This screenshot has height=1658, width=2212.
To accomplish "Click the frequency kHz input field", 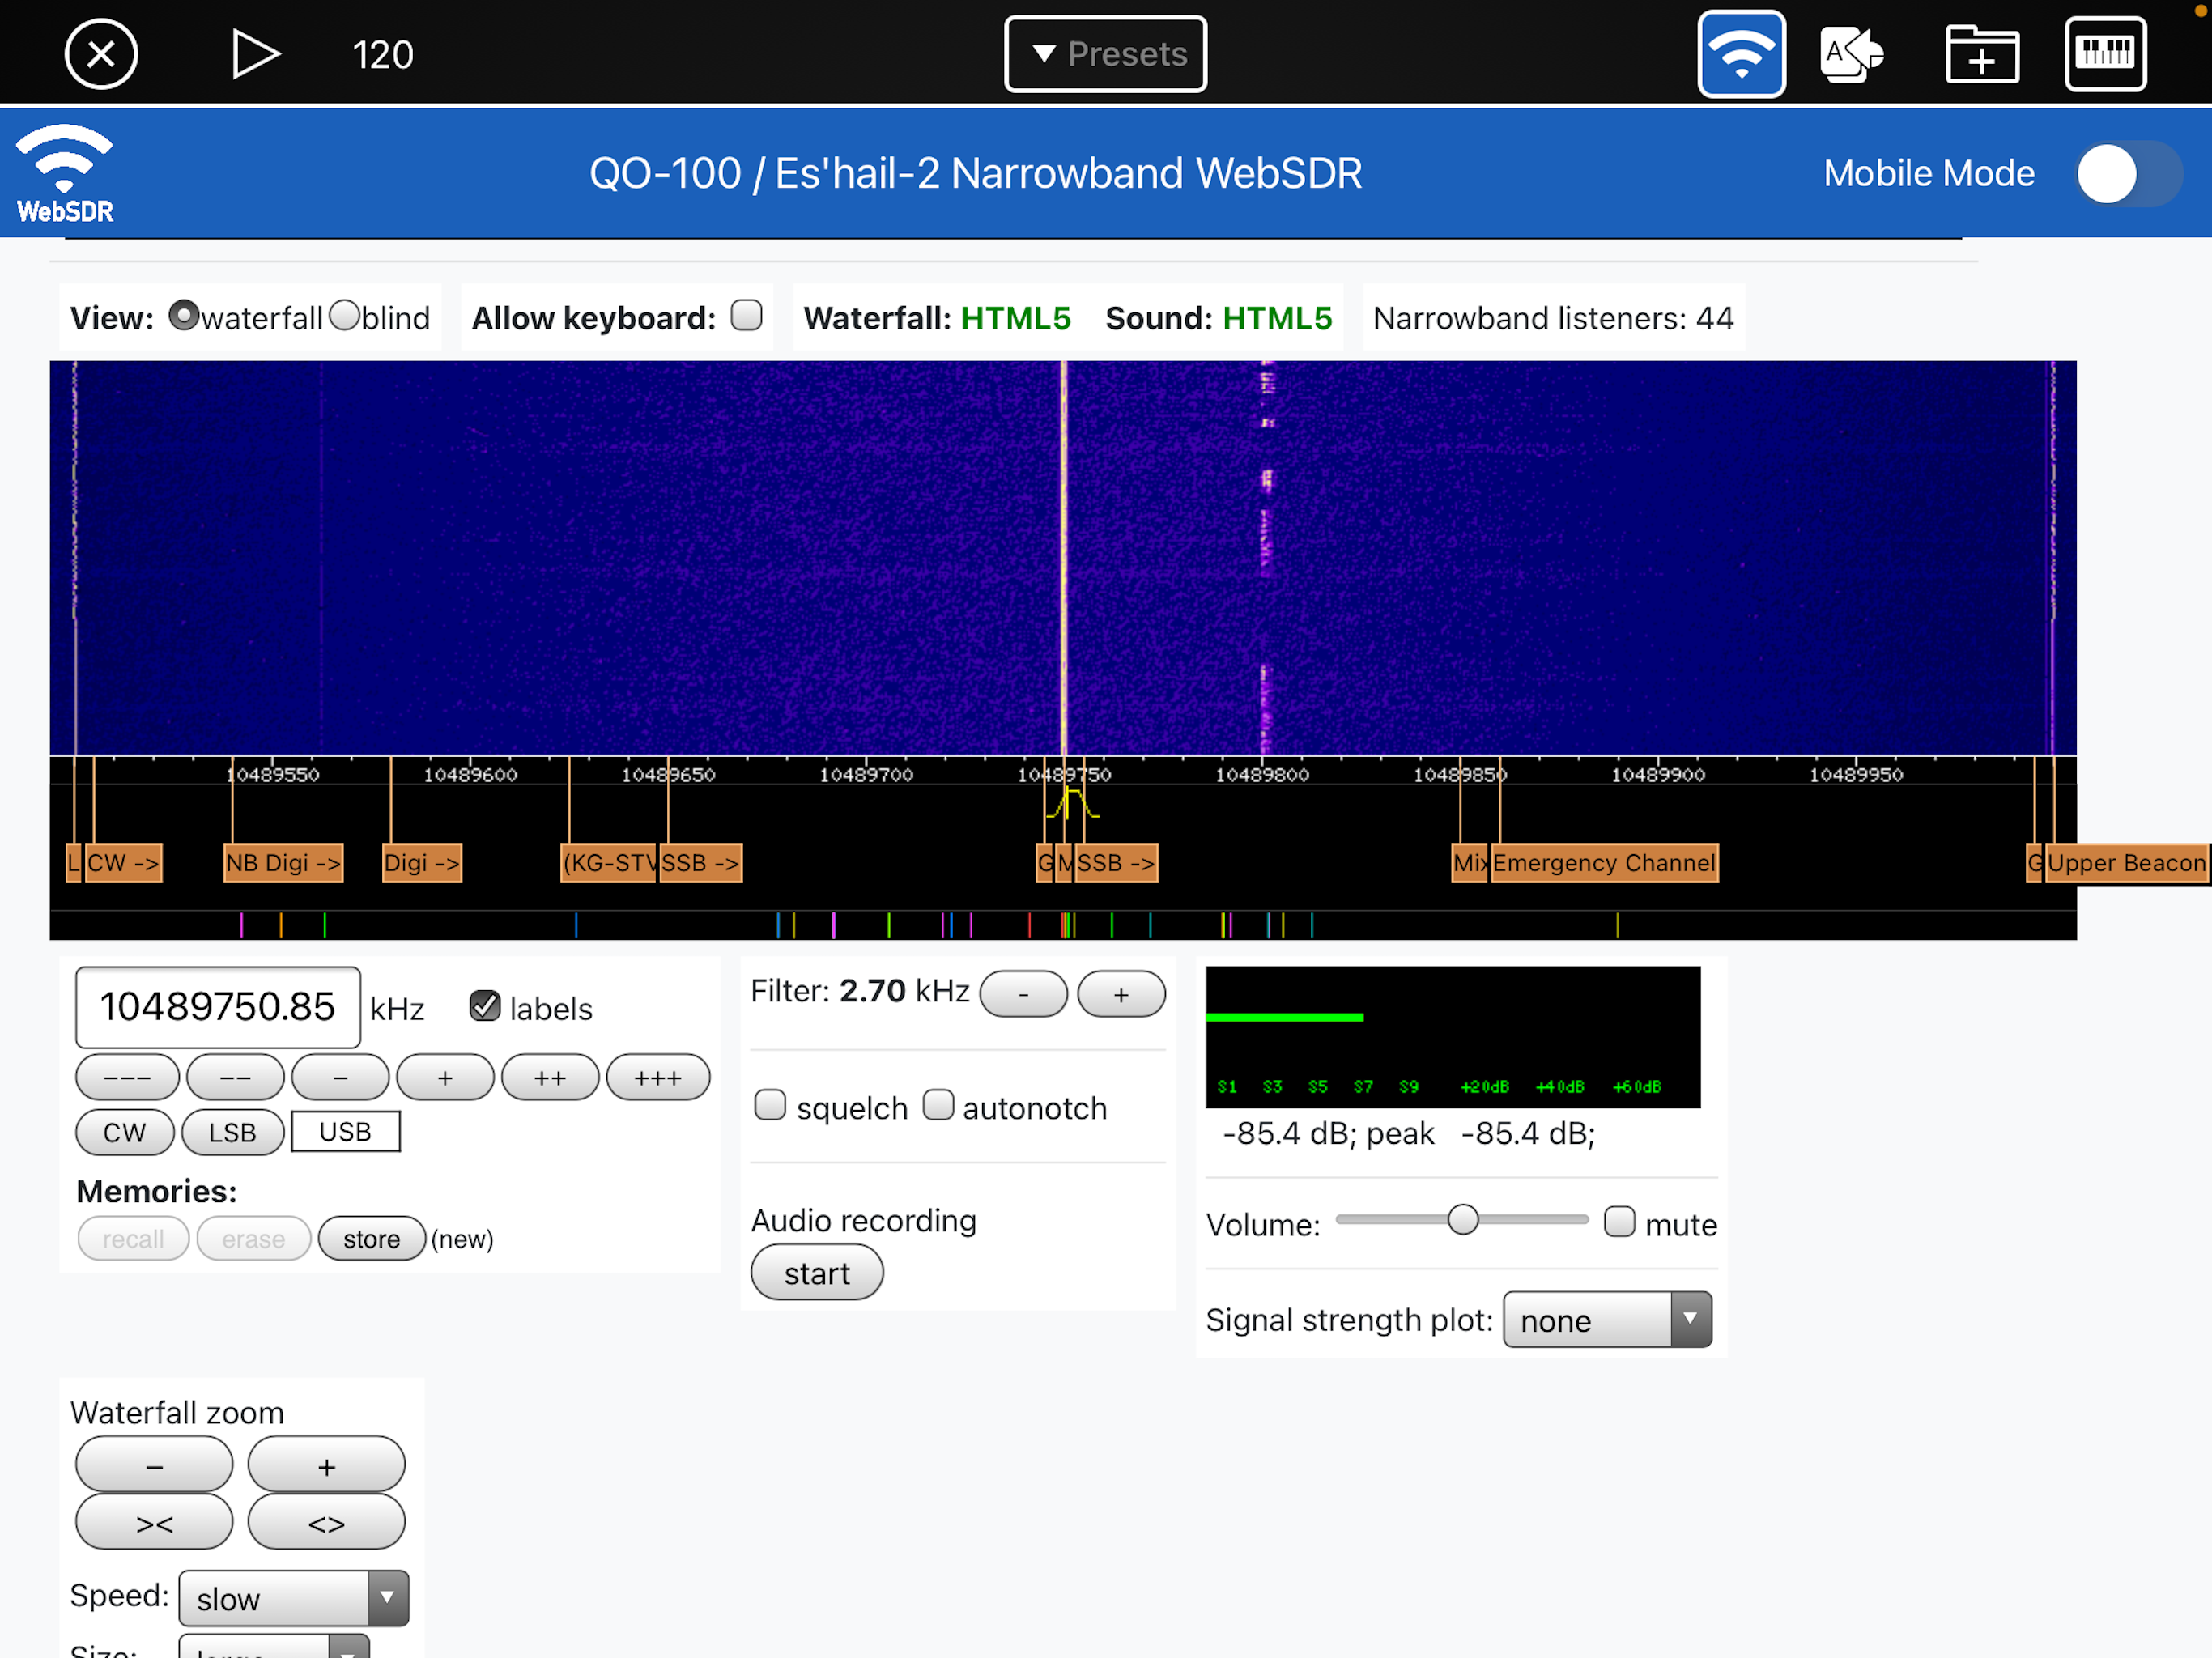I will 217,1007.
